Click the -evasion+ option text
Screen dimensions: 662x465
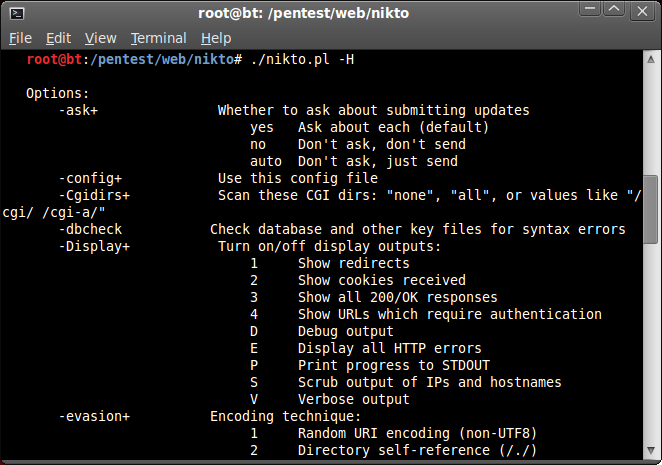(93, 416)
